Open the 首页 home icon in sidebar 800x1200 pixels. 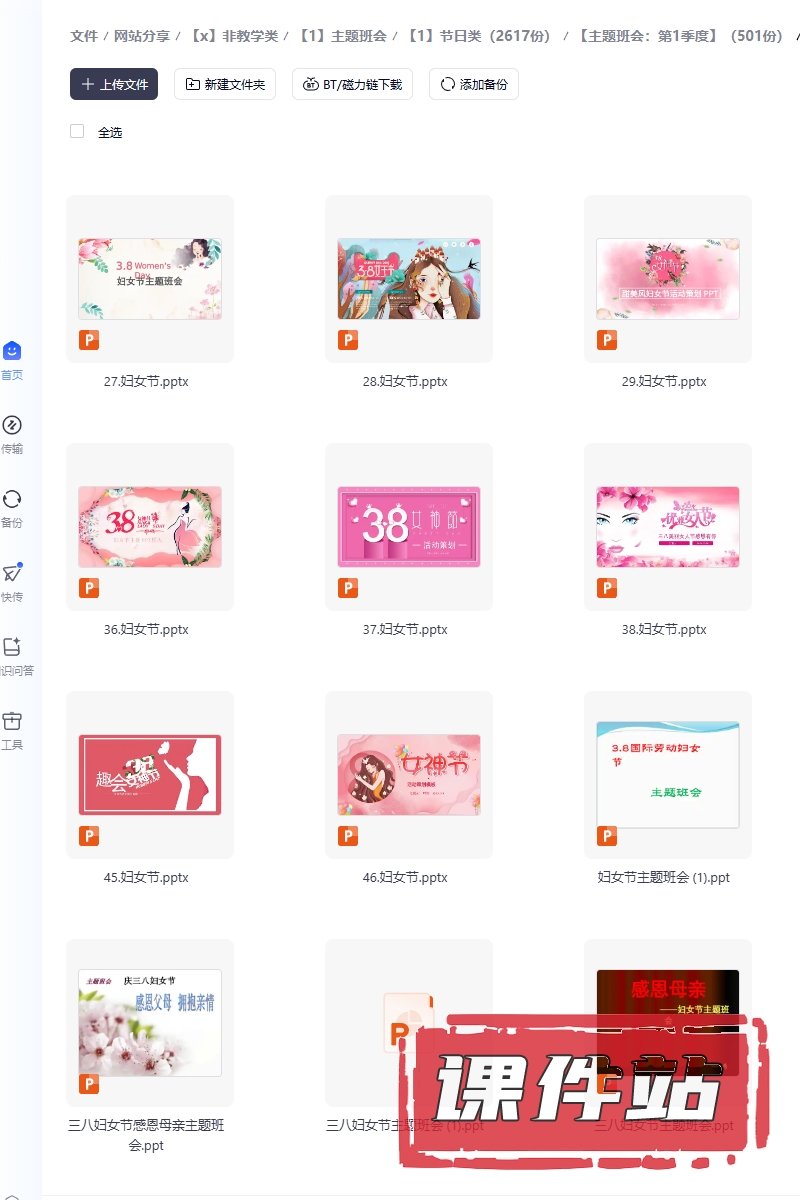[12, 351]
